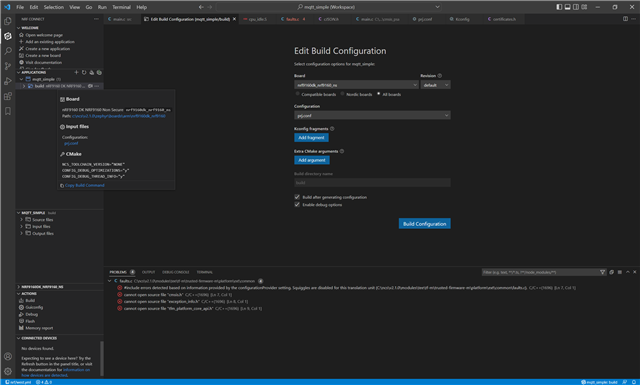Click the Add fragment button
The image size is (640, 385).
(311, 138)
